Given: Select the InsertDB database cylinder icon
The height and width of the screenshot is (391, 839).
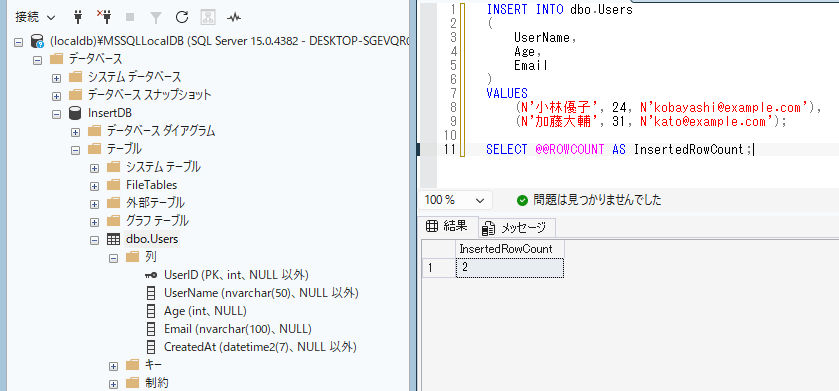Looking at the screenshot, I should point(75,113).
